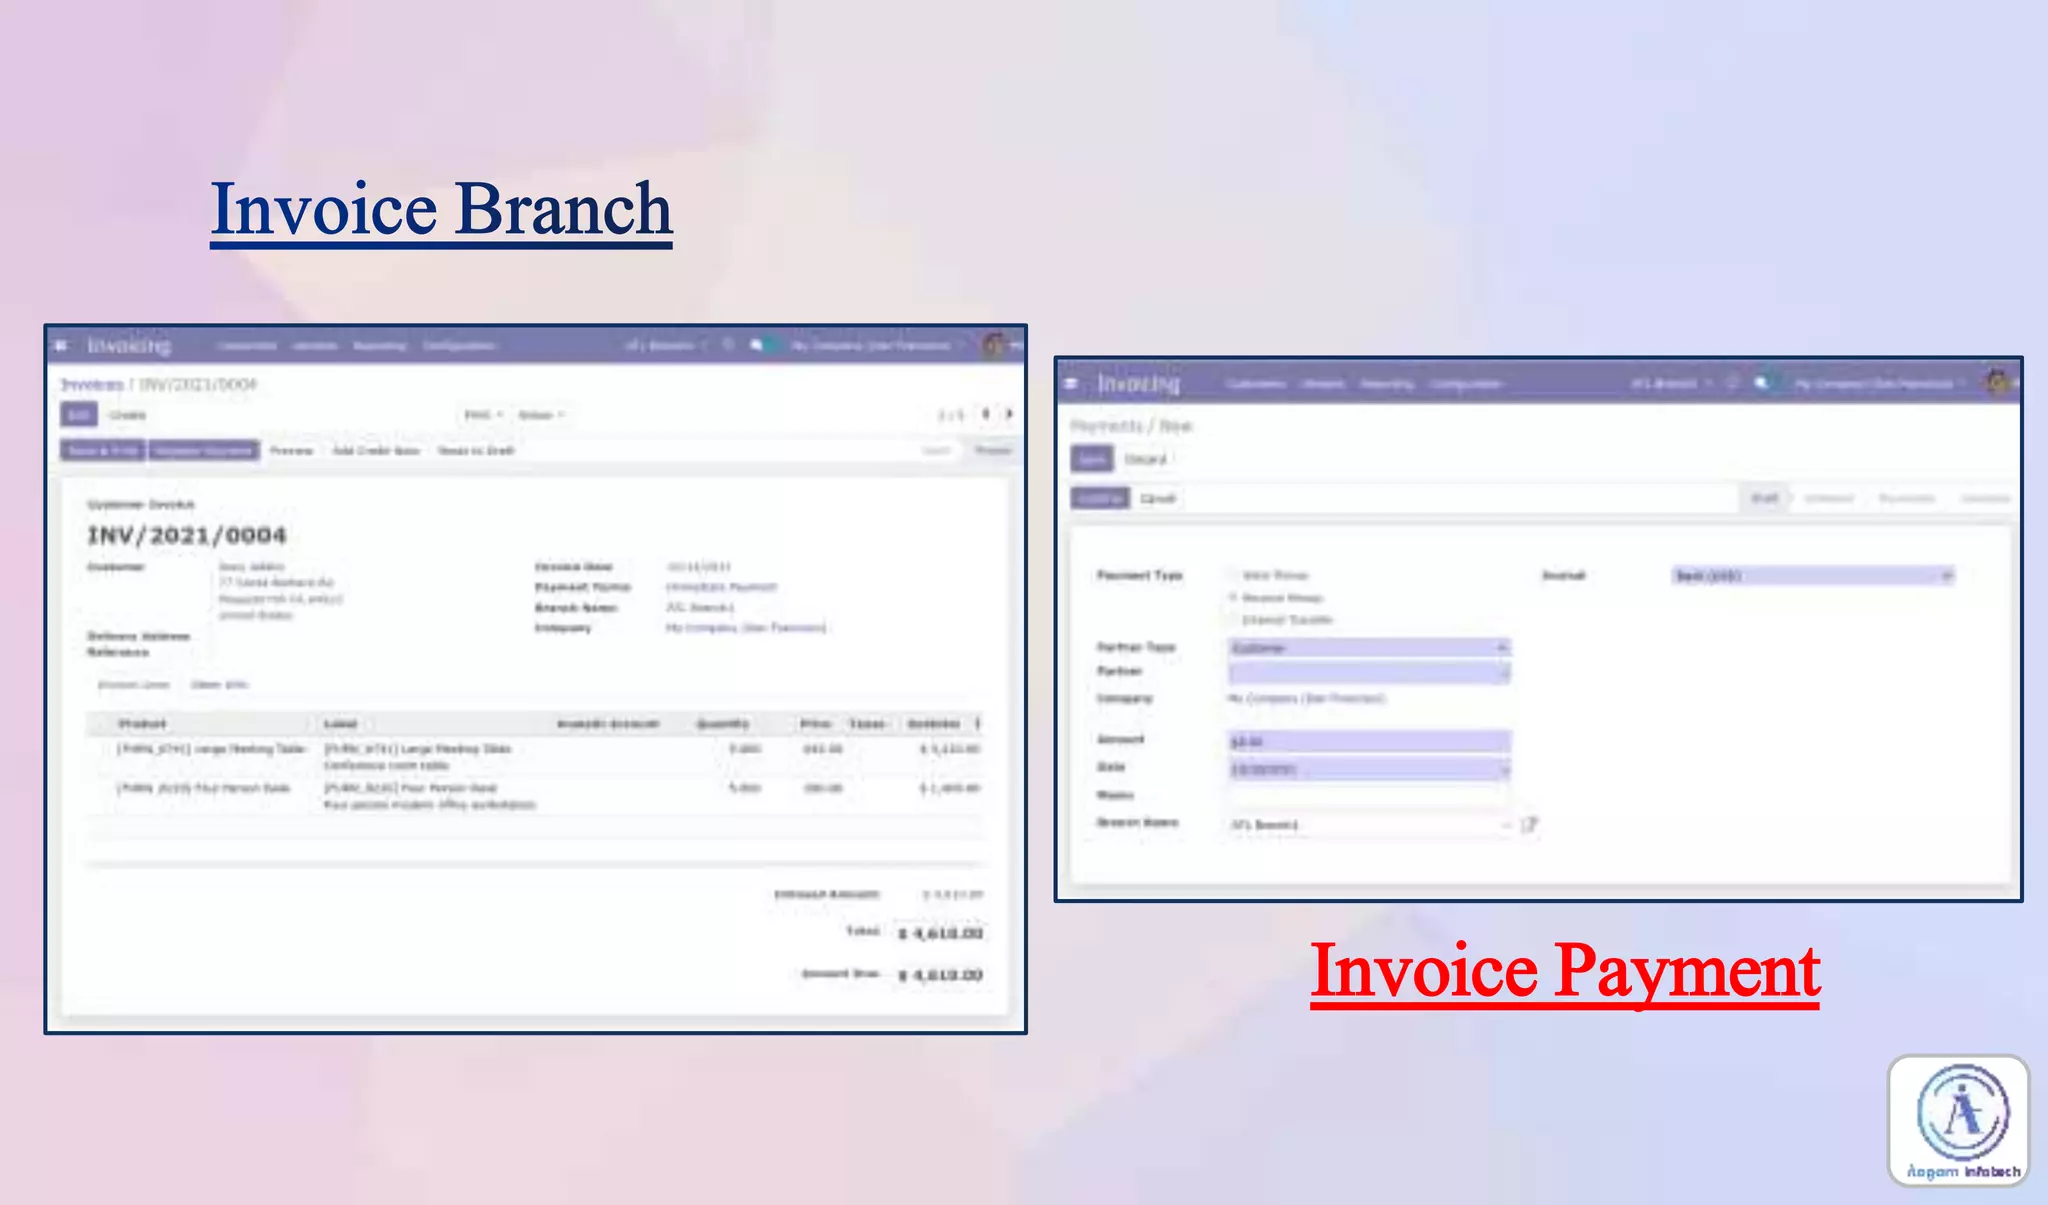The height and width of the screenshot is (1205, 2048).
Task: Open the customer name link on the invoice
Action: click(x=252, y=567)
